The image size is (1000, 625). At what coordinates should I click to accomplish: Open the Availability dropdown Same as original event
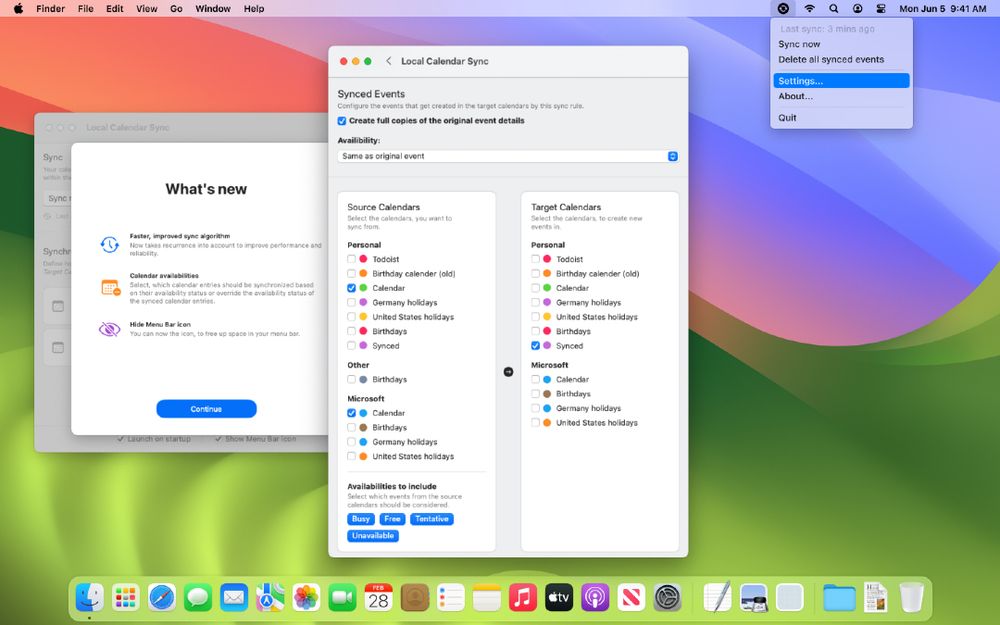tap(508, 156)
